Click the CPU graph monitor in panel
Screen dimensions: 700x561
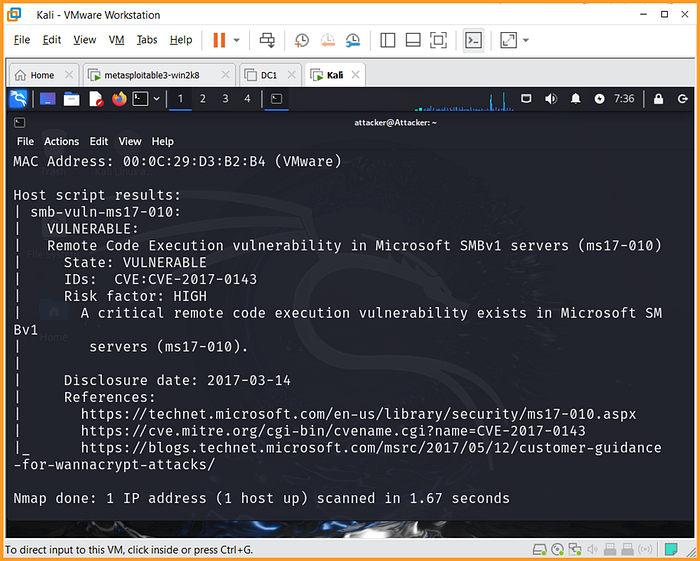click(x=463, y=101)
